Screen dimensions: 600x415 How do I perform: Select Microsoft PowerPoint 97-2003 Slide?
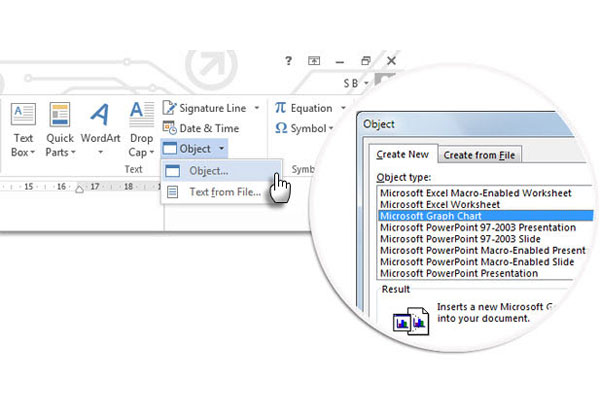[460, 239]
